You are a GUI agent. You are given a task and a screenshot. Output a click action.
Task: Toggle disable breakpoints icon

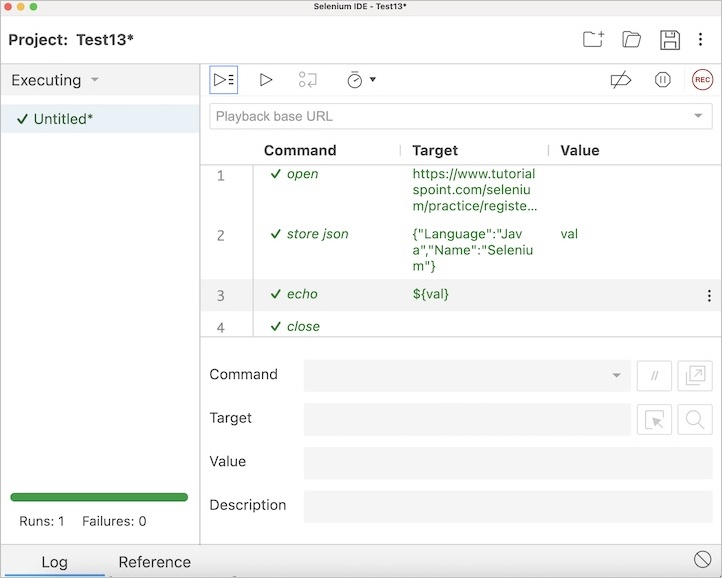point(621,80)
